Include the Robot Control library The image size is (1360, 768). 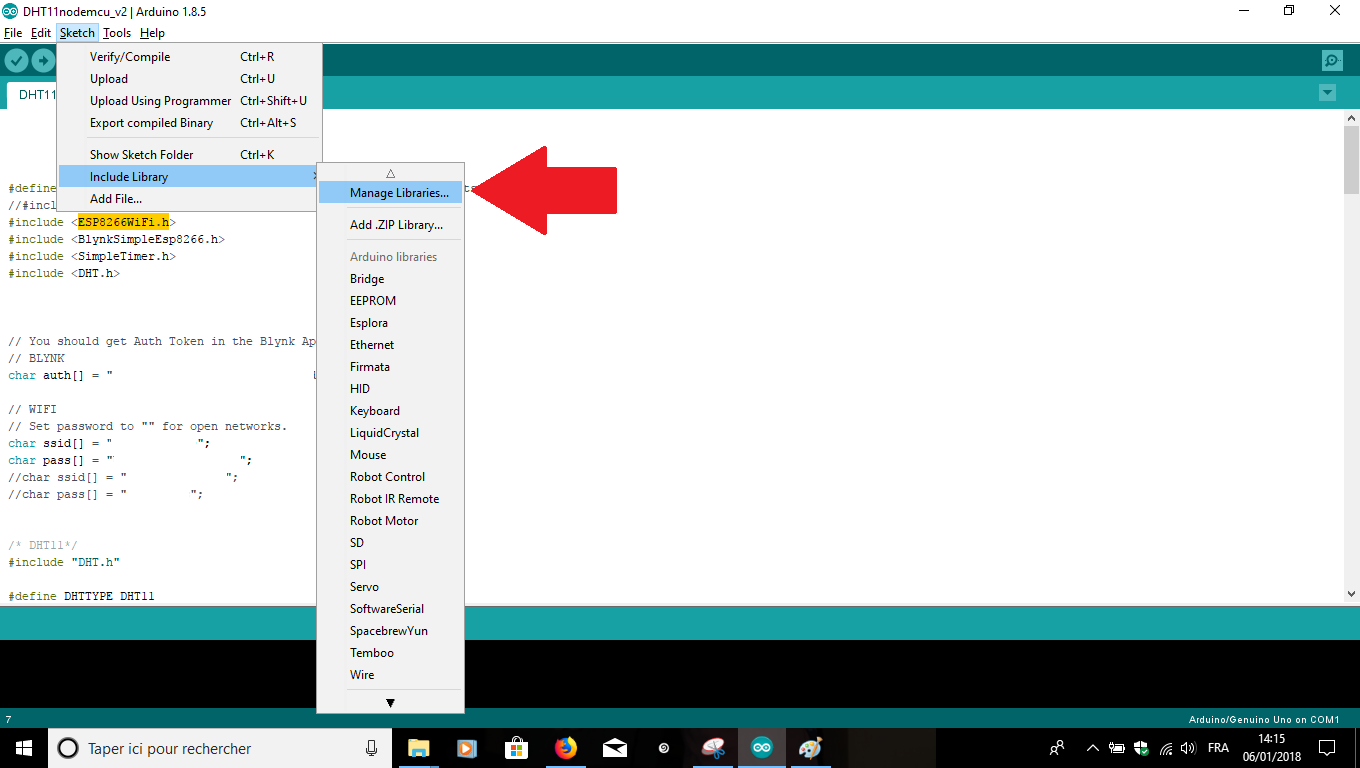point(390,477)
